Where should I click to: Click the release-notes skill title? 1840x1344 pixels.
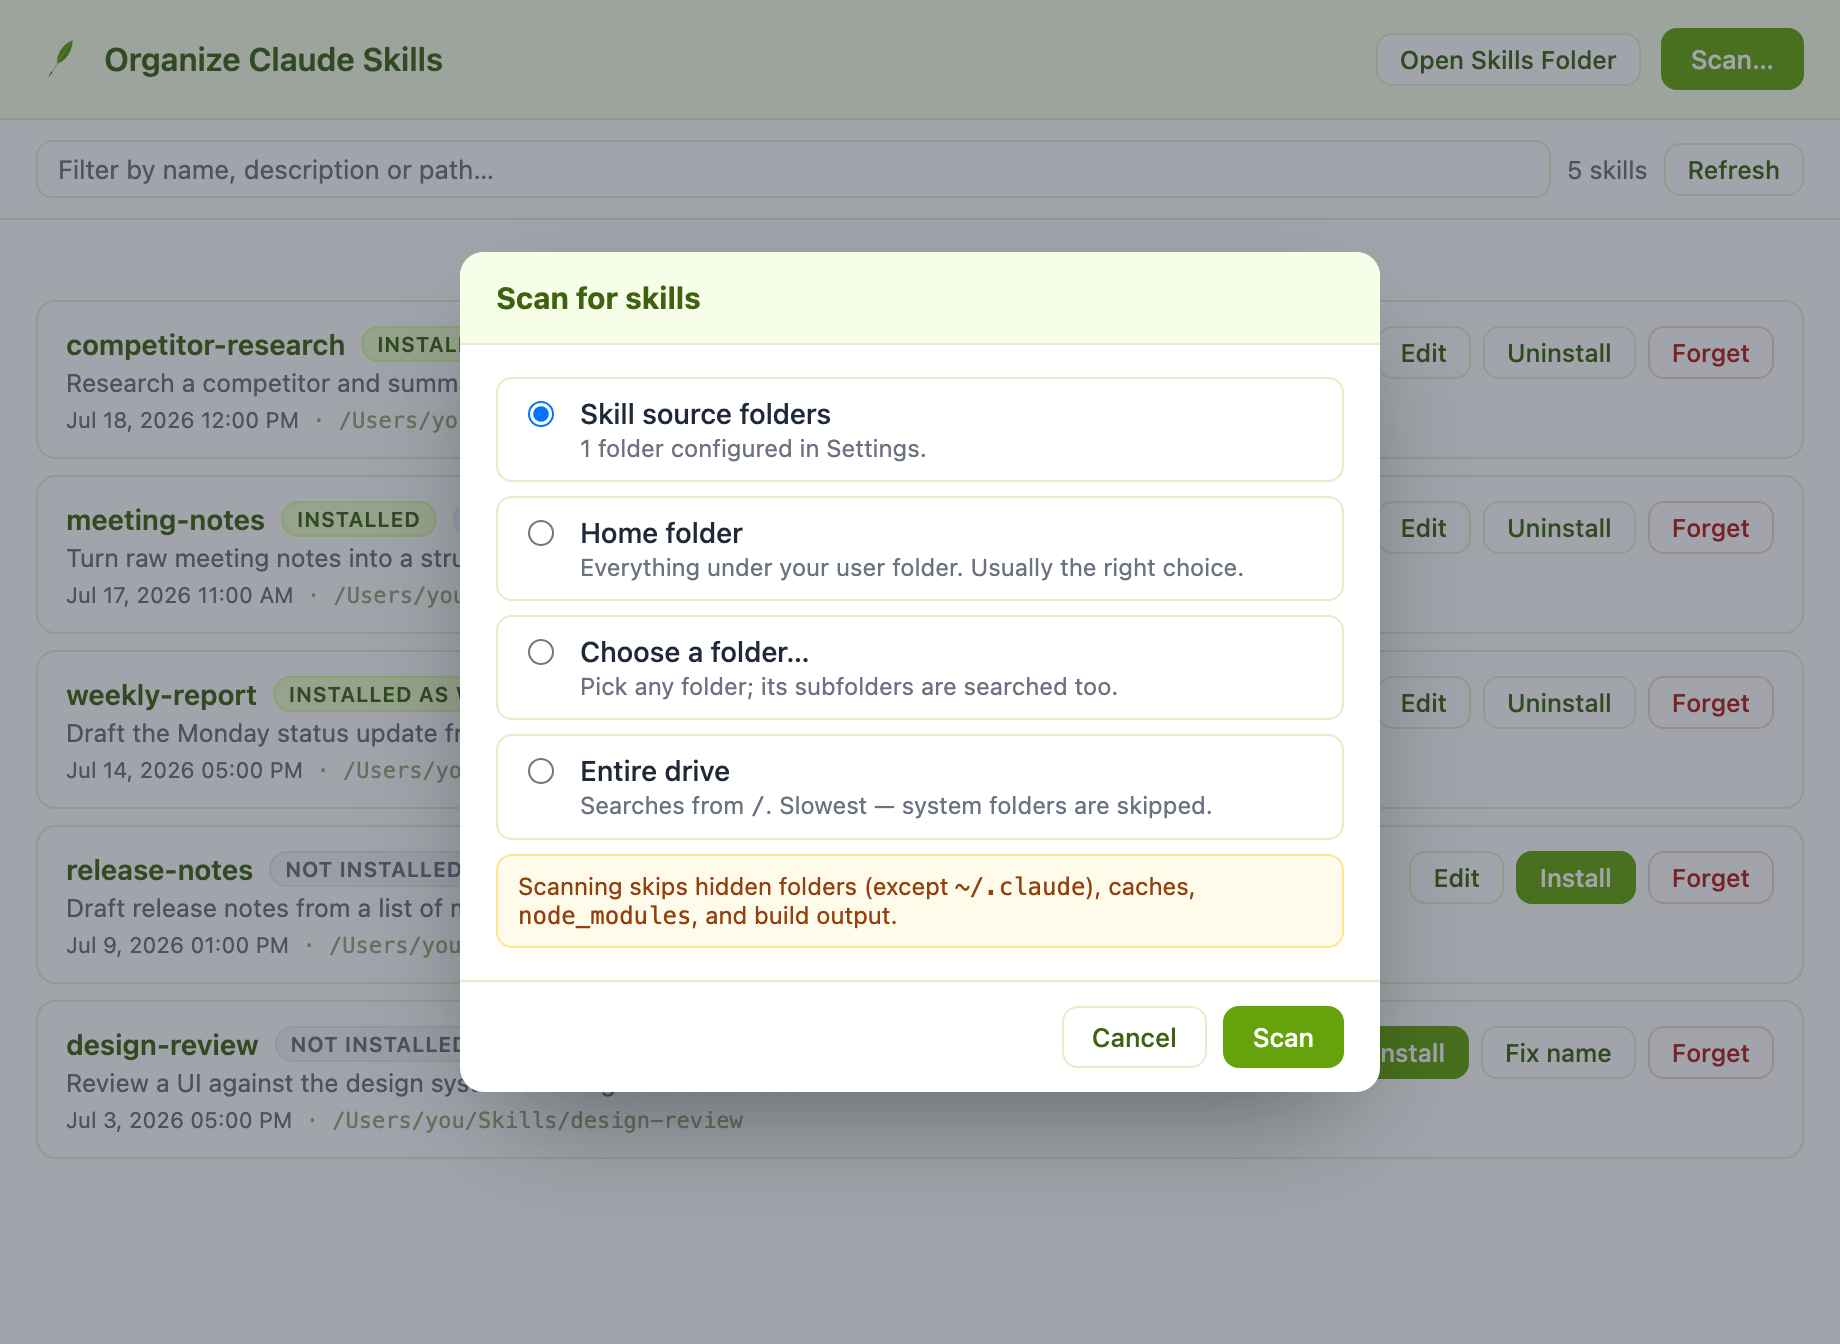(x=159, y=870)
